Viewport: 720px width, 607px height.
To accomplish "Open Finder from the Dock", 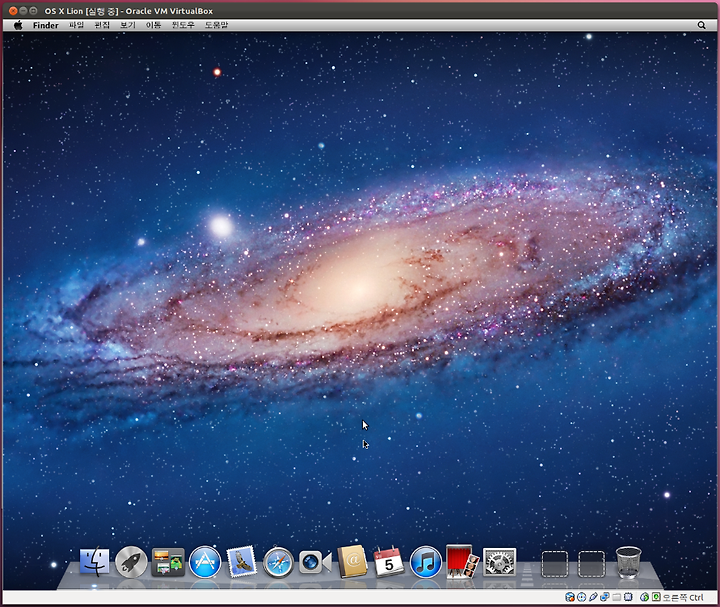I will click(95, 562).
